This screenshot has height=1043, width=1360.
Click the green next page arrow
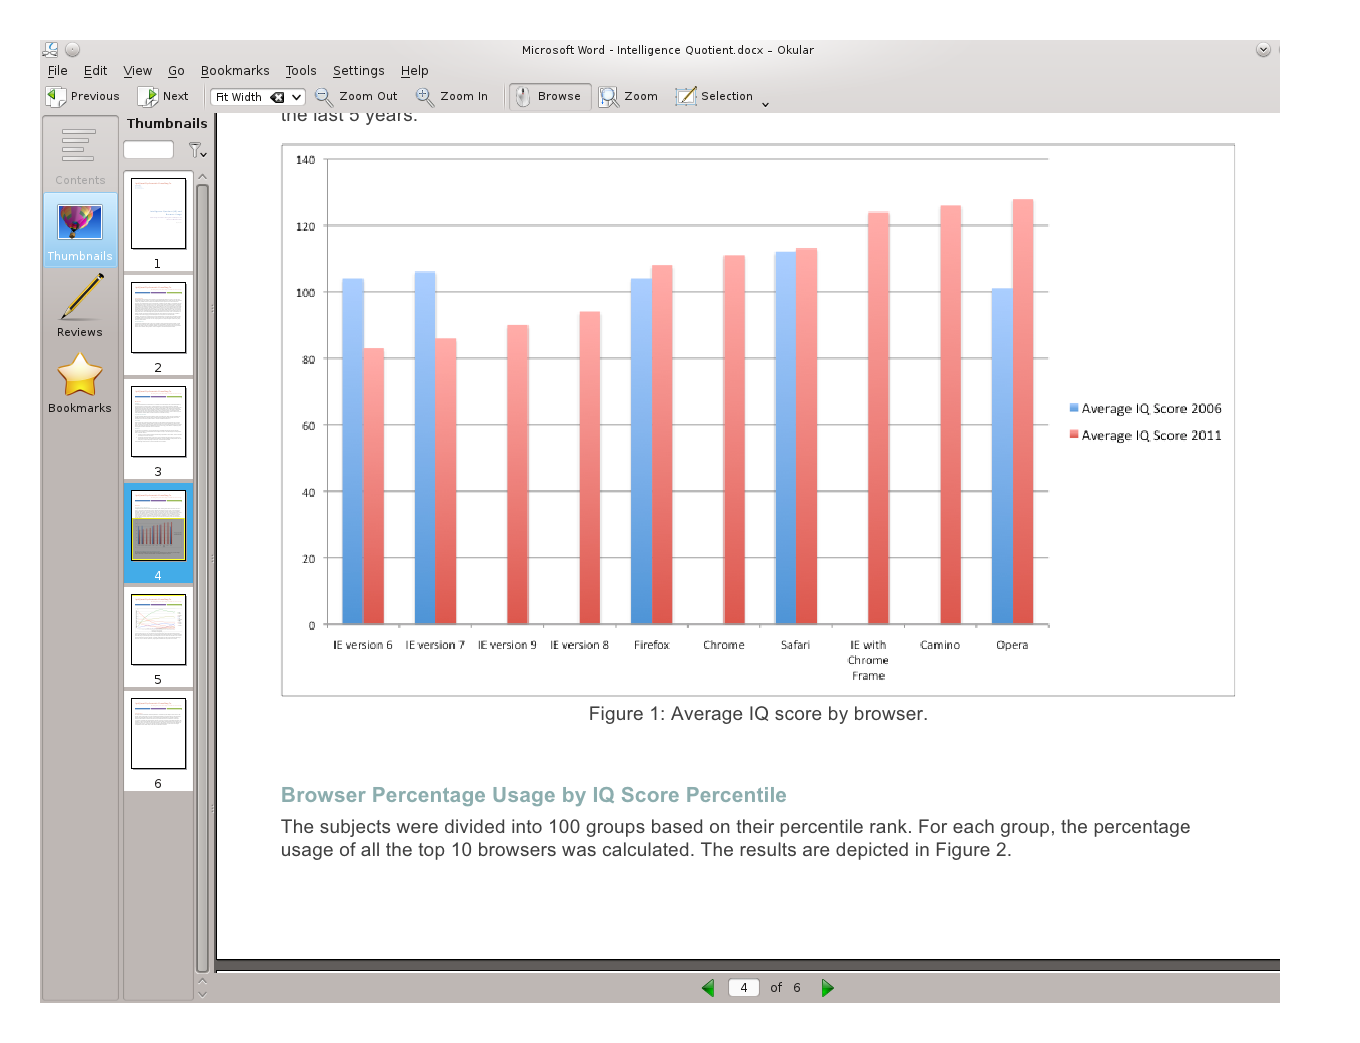827,988
